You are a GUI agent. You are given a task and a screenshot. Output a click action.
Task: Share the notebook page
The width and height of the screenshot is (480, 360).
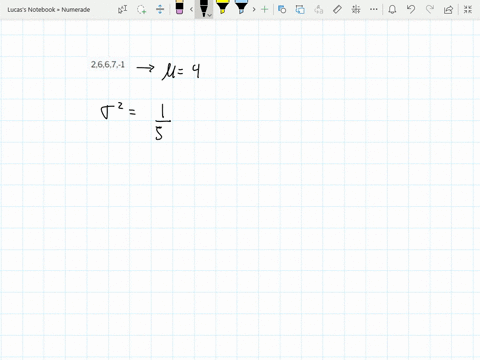click(x=448, y=9)
